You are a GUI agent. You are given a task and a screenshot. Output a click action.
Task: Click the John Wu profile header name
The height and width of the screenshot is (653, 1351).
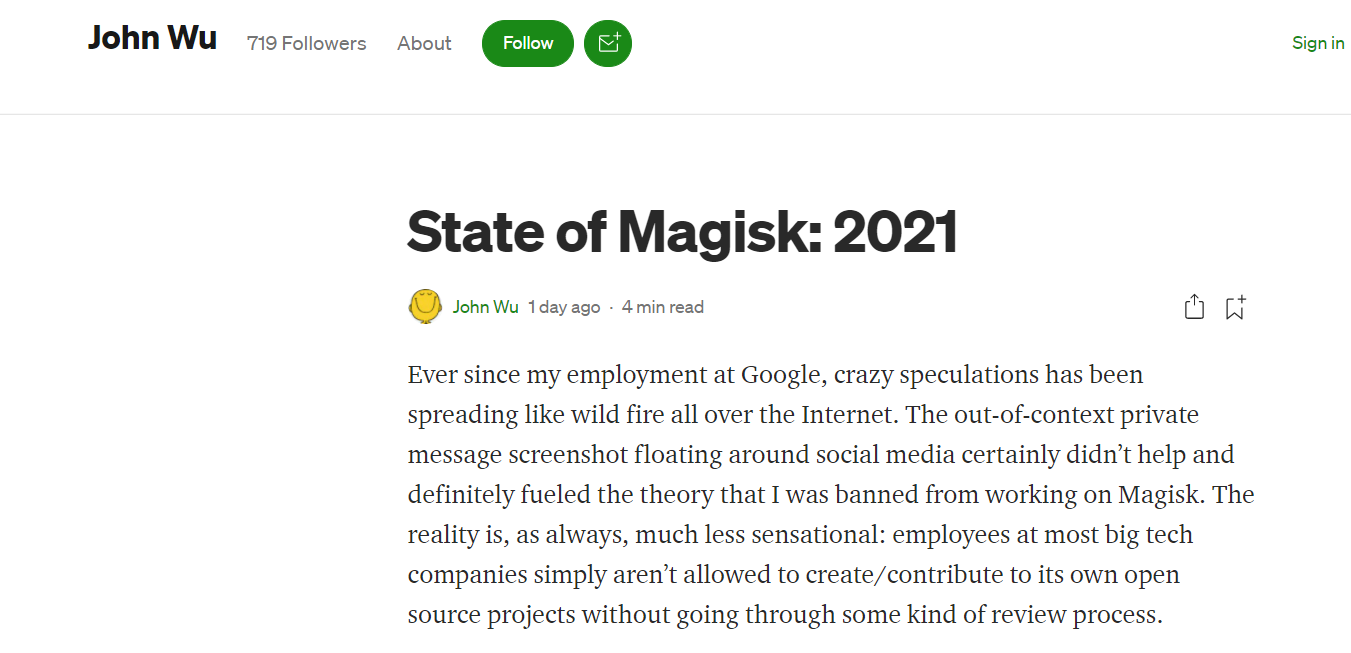pos(152,39)
